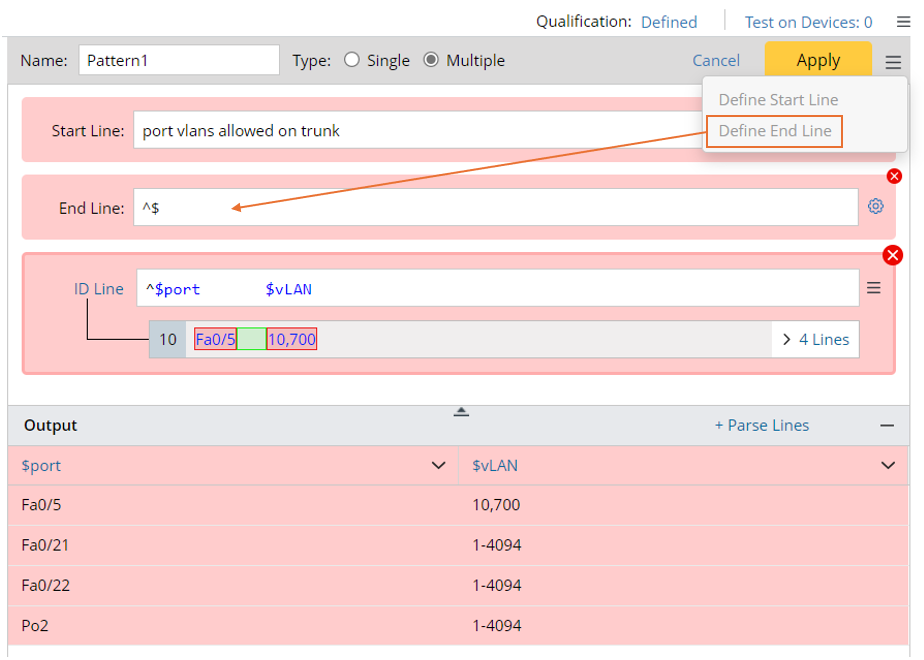Remove the End Line section via red X
This screenshot has height=660, width=924.
tap(893, 176)
